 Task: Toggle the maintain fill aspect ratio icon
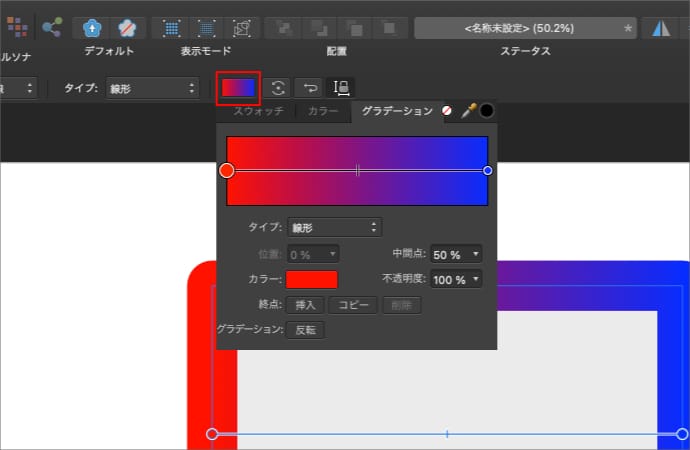click(x=341, y=88)
